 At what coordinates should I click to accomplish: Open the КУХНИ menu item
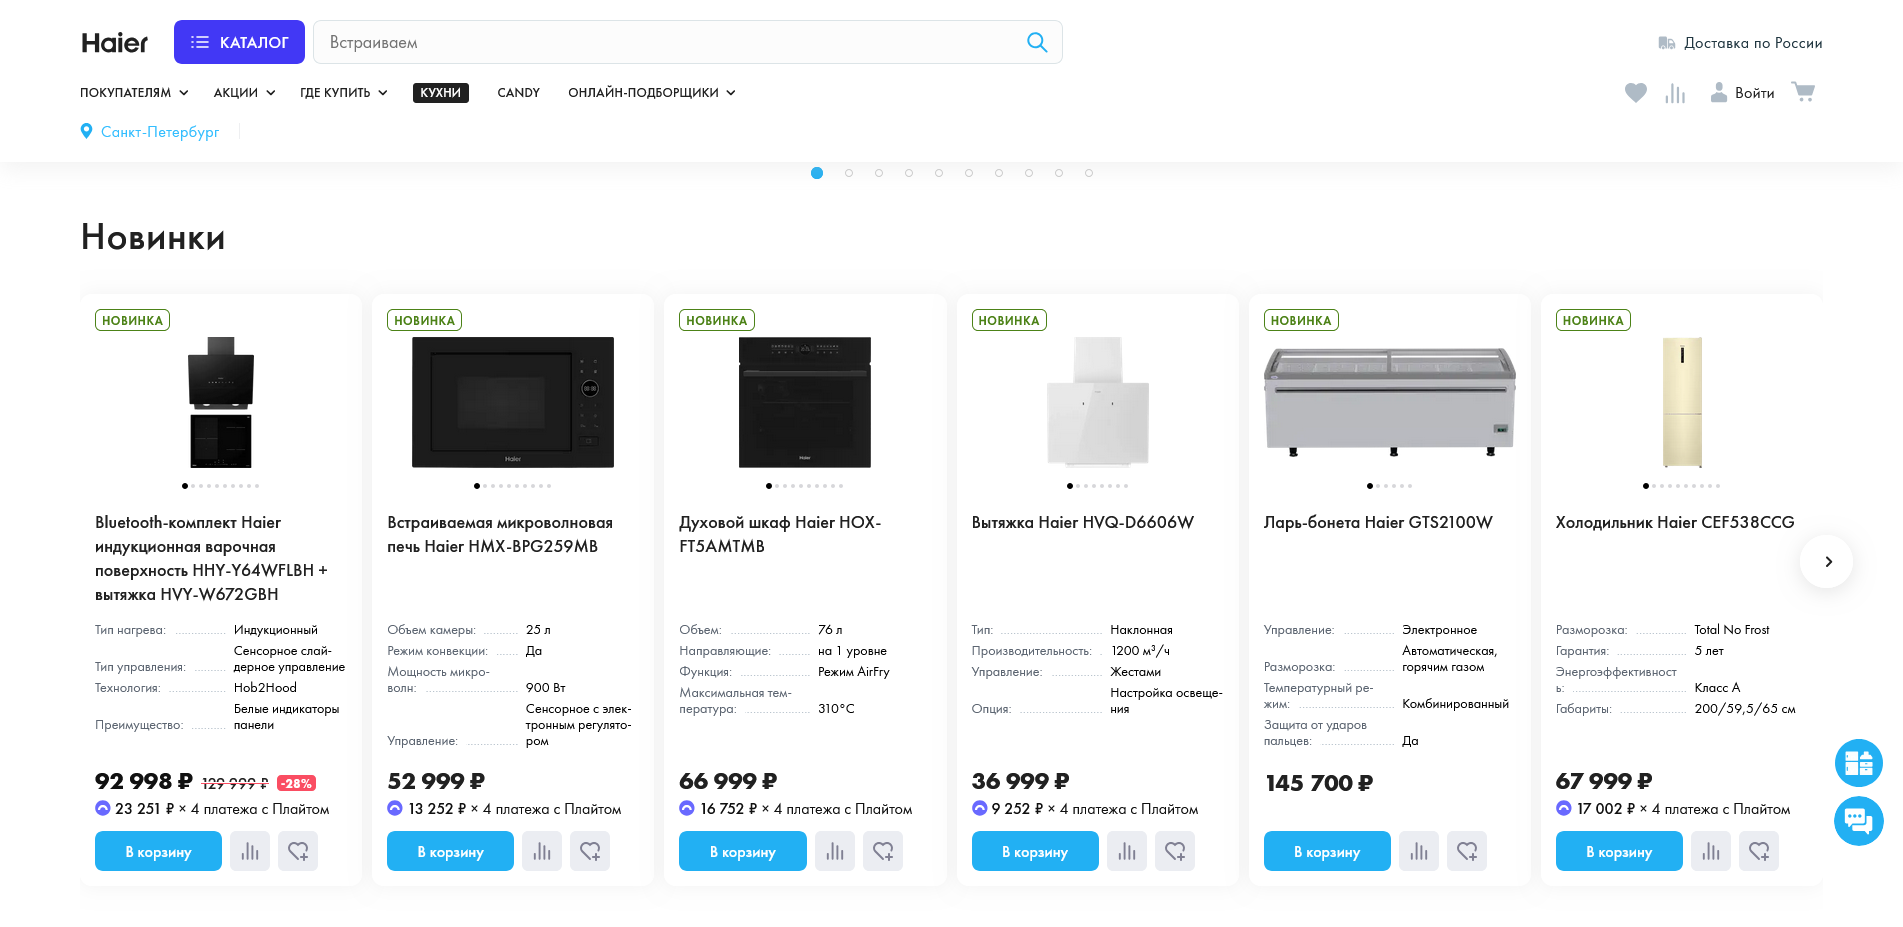tap(440, 93)
